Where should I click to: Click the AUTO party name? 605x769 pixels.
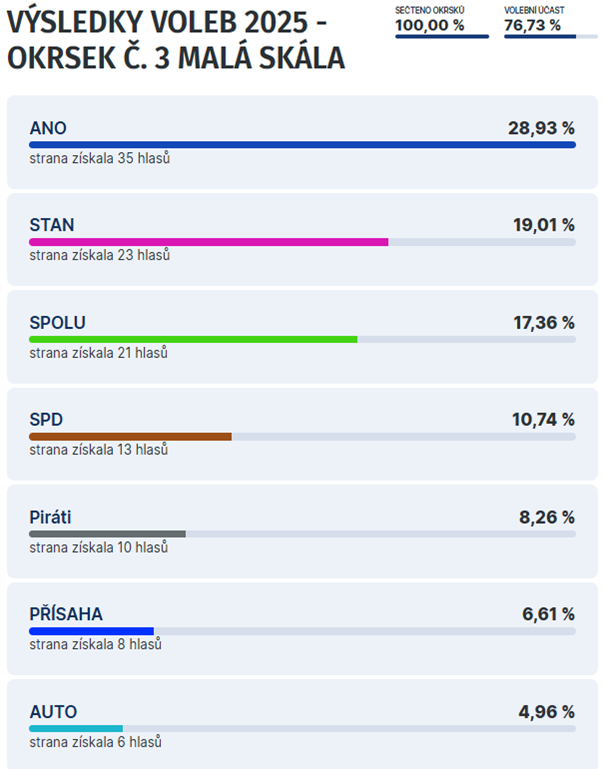(53, 712)
